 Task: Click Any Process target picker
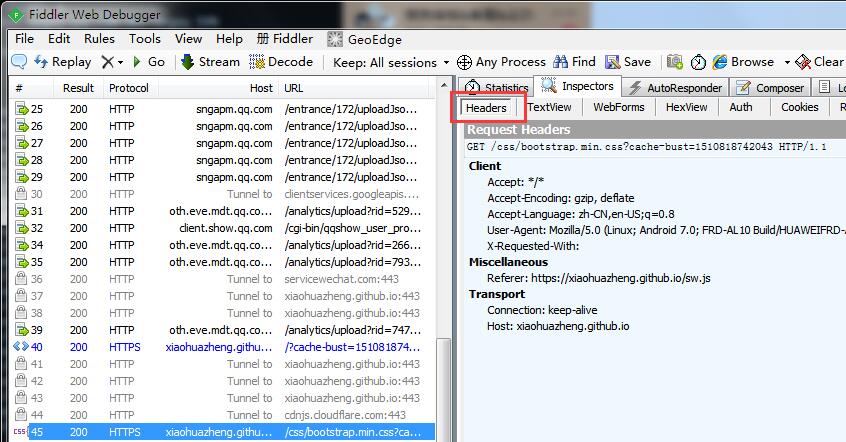point(501,62)
